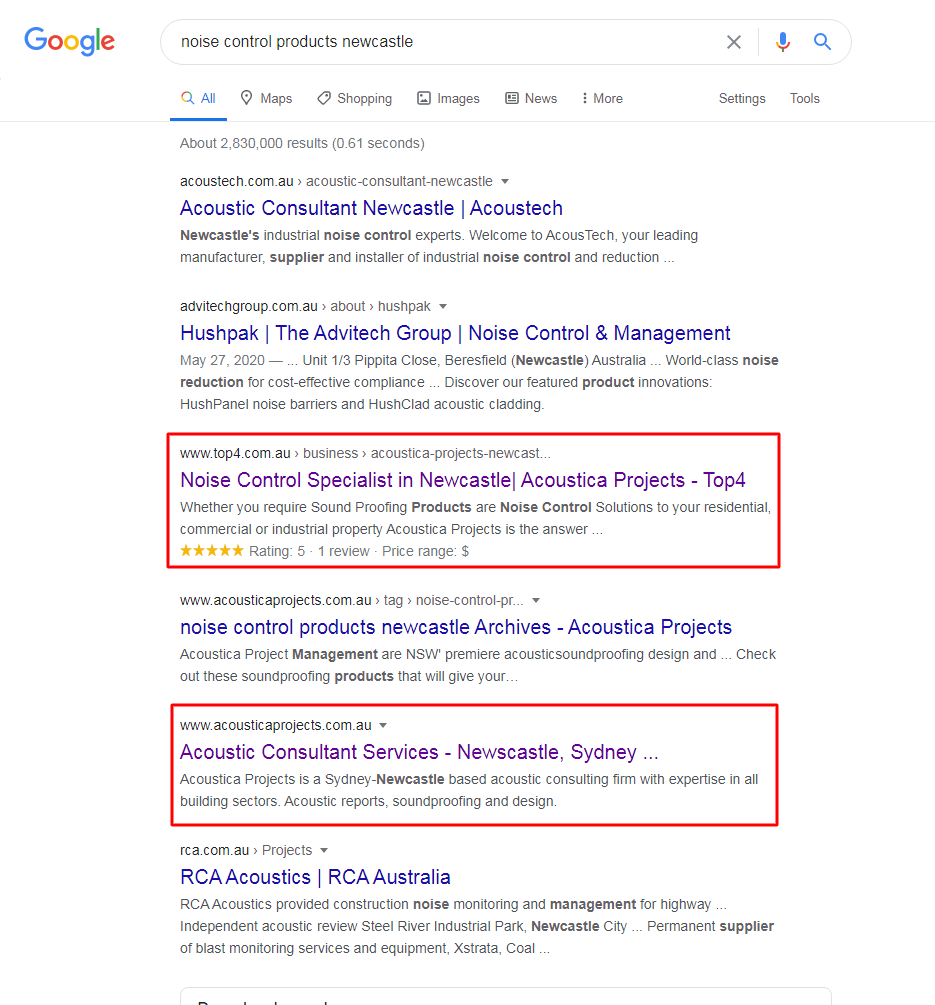Open the search Tools menu
The image size is (935, 1005).
(x=804, y=98)
